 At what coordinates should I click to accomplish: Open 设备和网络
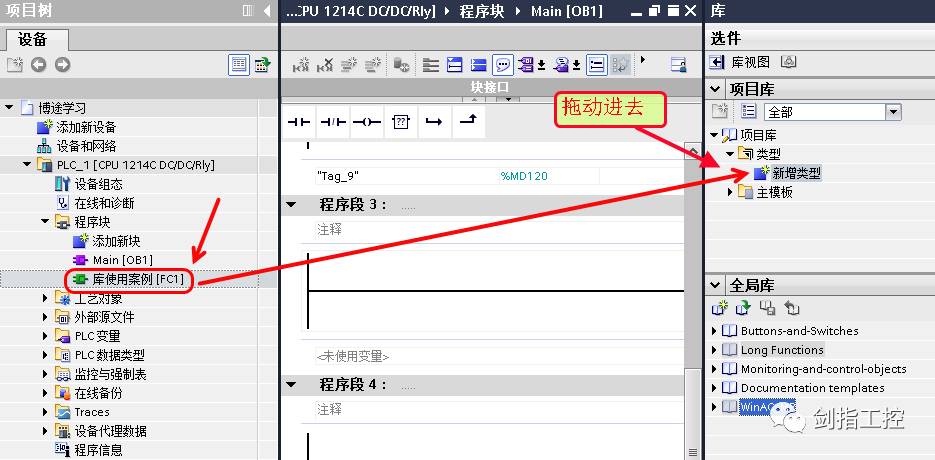tap(86, 146)
